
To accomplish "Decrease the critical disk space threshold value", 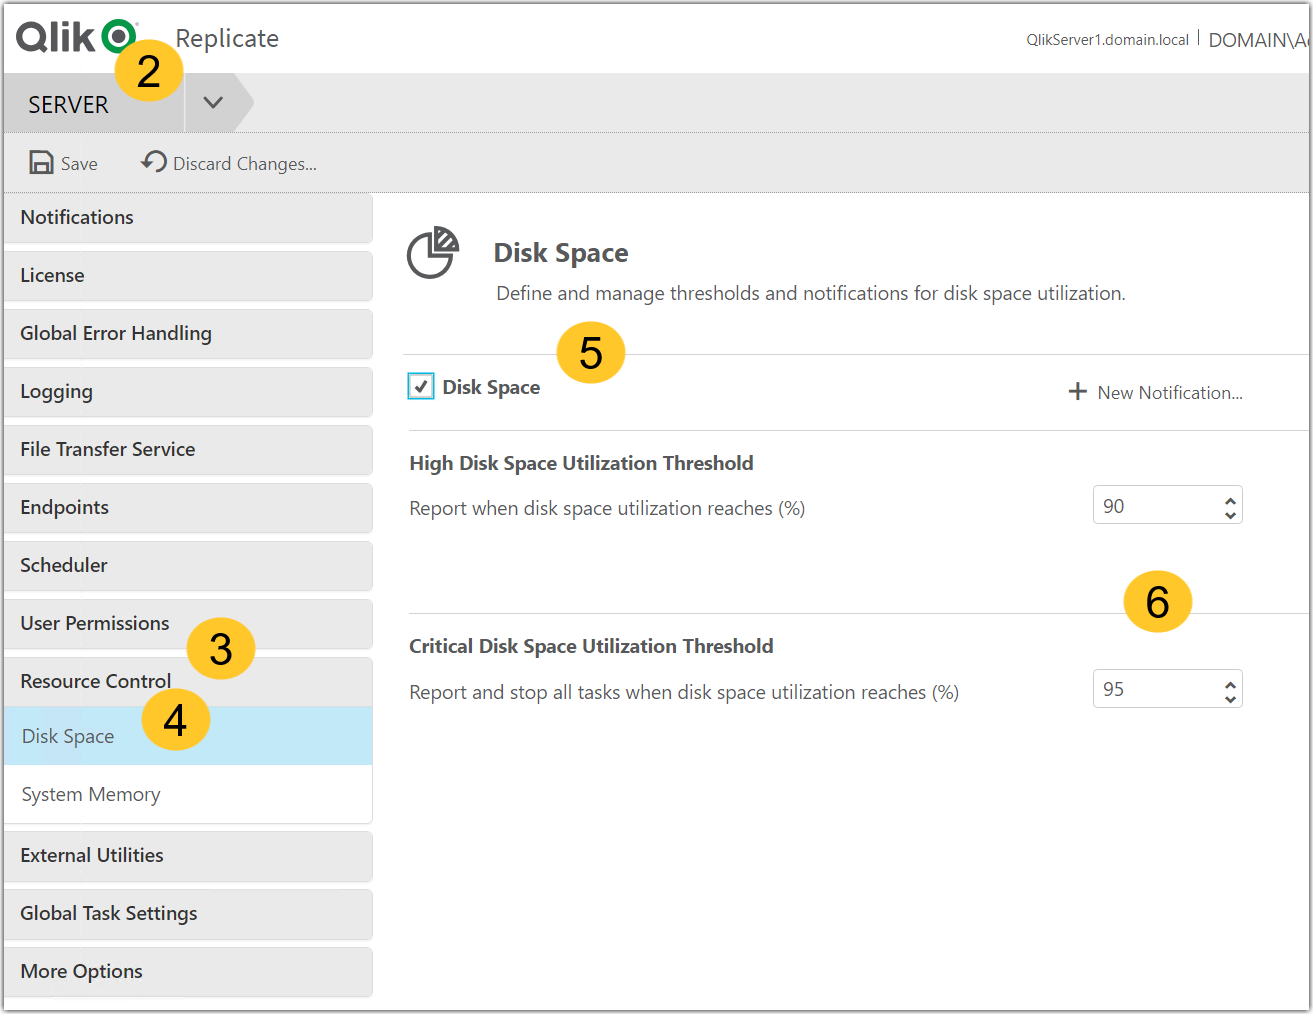I will click(1230, 698).
